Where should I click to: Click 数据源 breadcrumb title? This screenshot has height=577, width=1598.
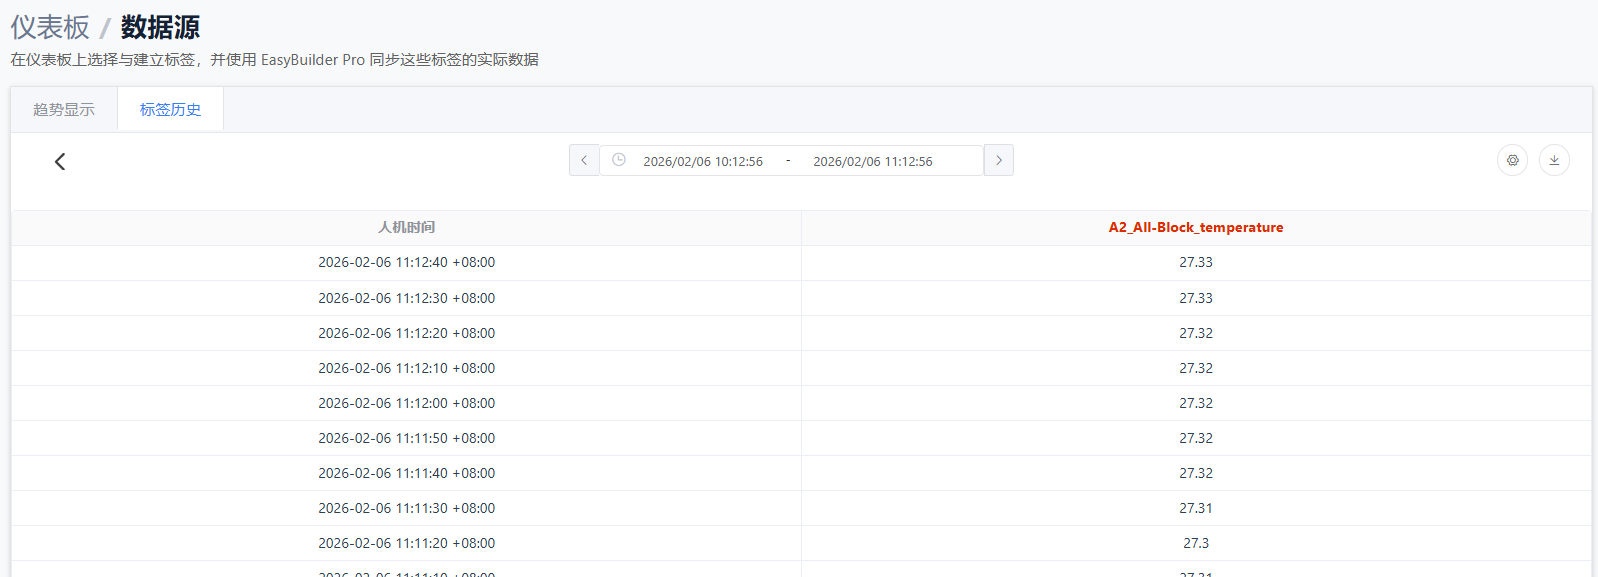coord(160,27)
